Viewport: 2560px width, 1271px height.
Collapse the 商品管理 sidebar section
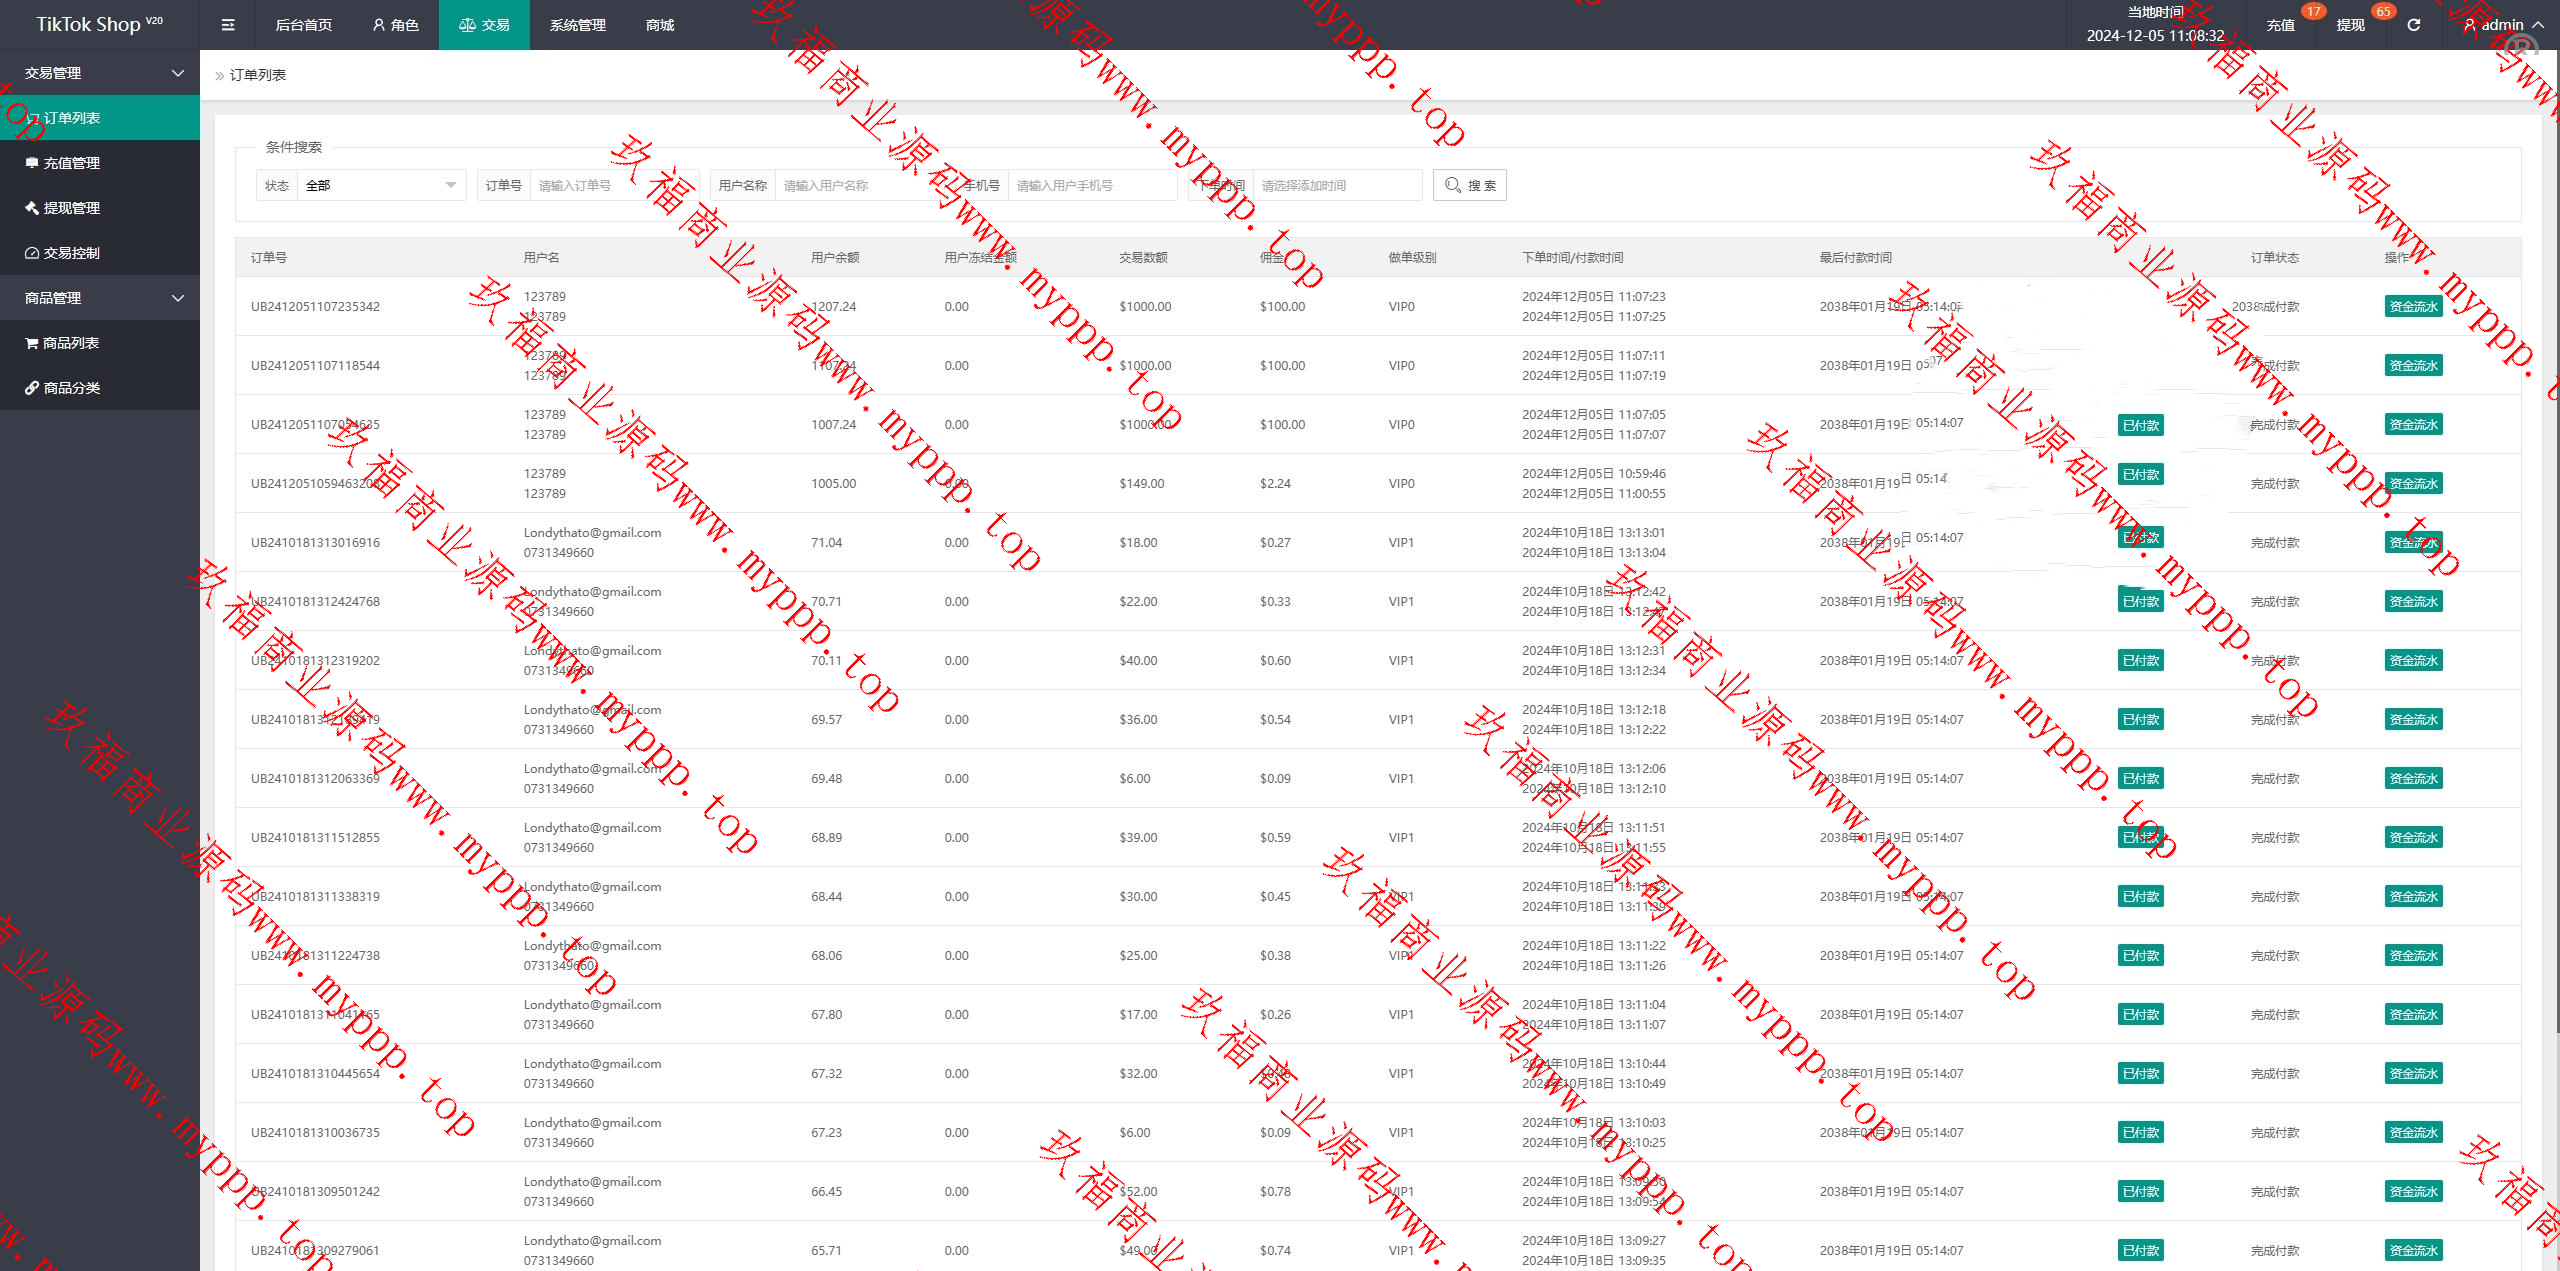pyautogui.click(x=100, y=298)
